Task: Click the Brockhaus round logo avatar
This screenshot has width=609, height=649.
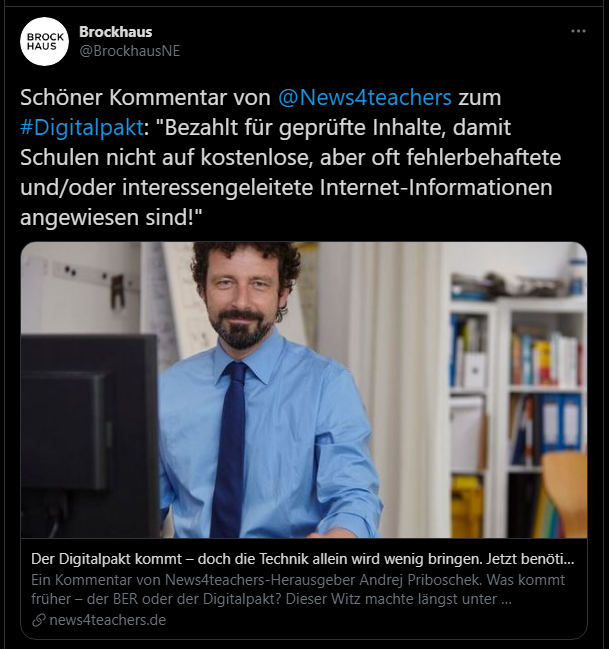Action: pos(44,41)
